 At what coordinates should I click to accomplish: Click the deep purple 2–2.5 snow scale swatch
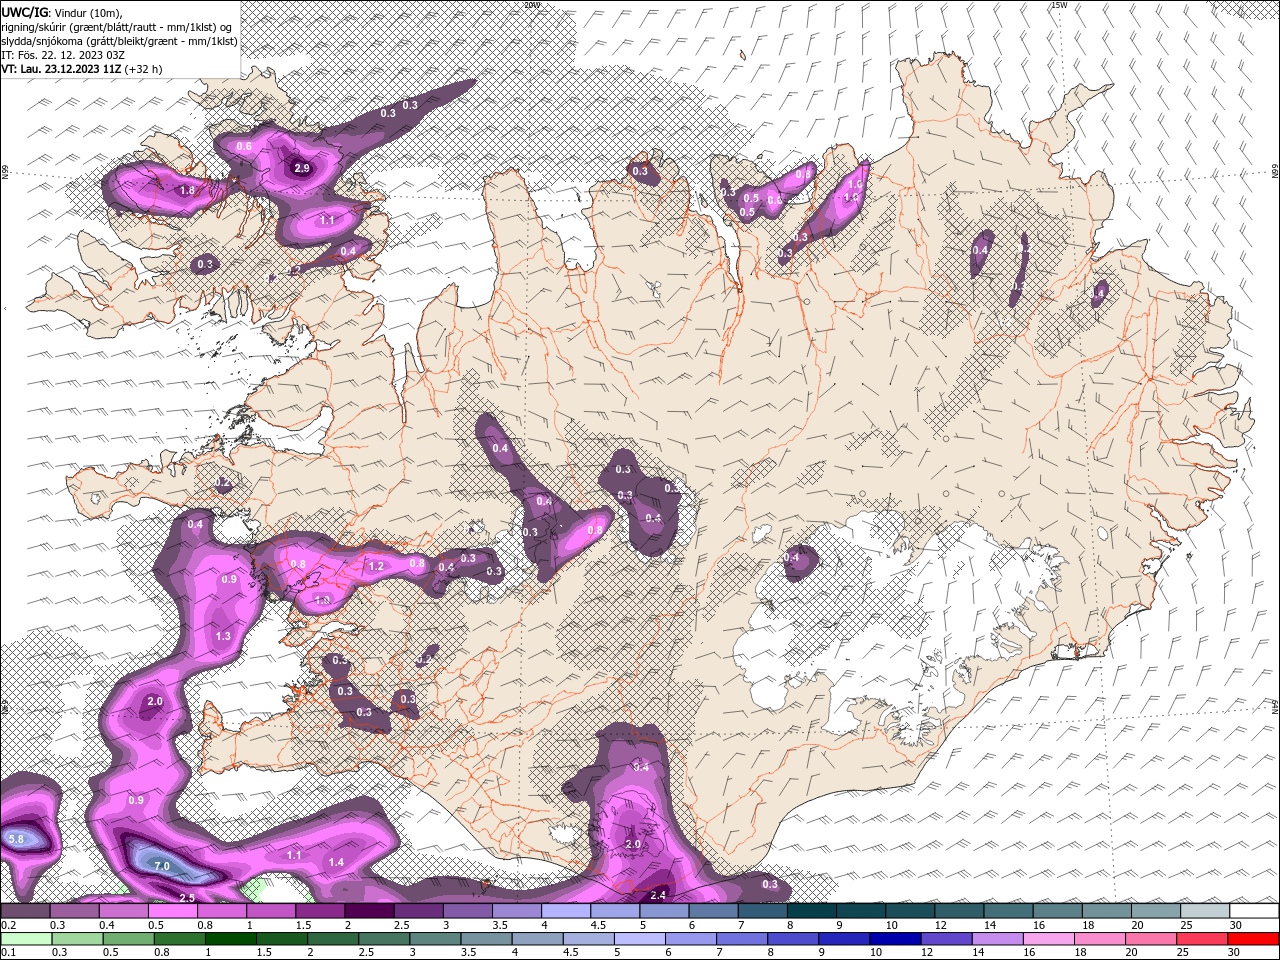coord(369,911)
